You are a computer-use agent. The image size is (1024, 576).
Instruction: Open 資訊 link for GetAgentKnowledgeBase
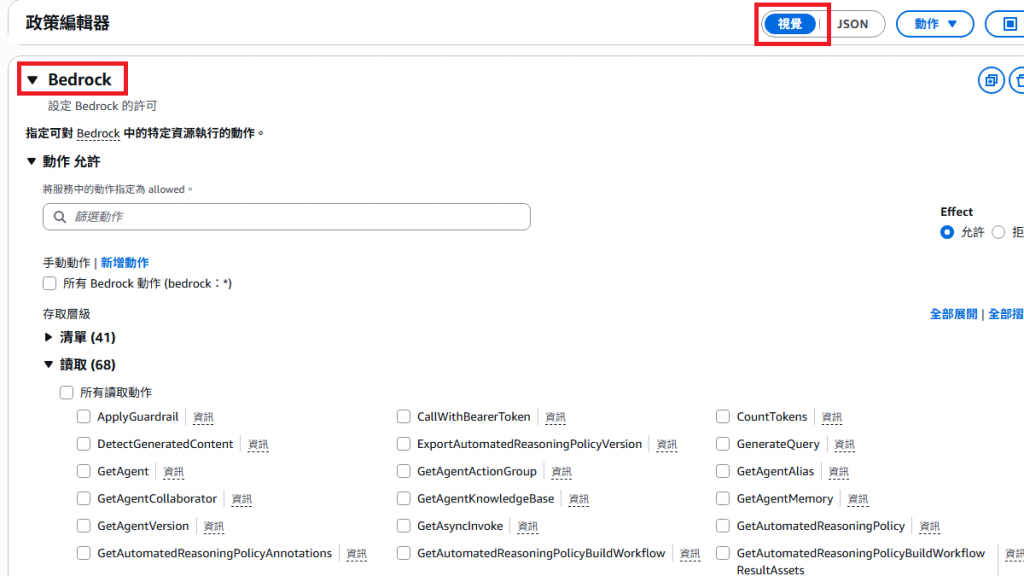tap(579, 500)
